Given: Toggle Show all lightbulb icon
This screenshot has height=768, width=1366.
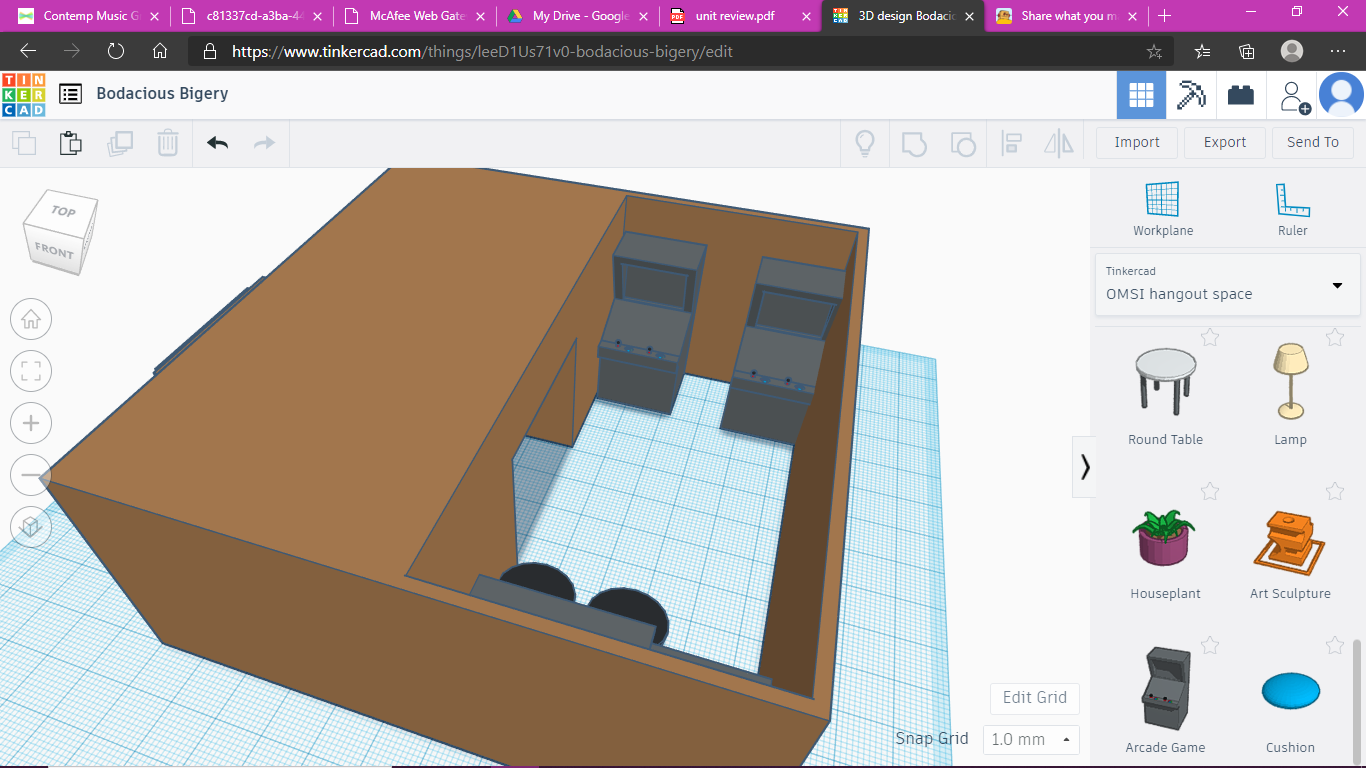Looking at the screenshot, I should [x=865, y=143].
